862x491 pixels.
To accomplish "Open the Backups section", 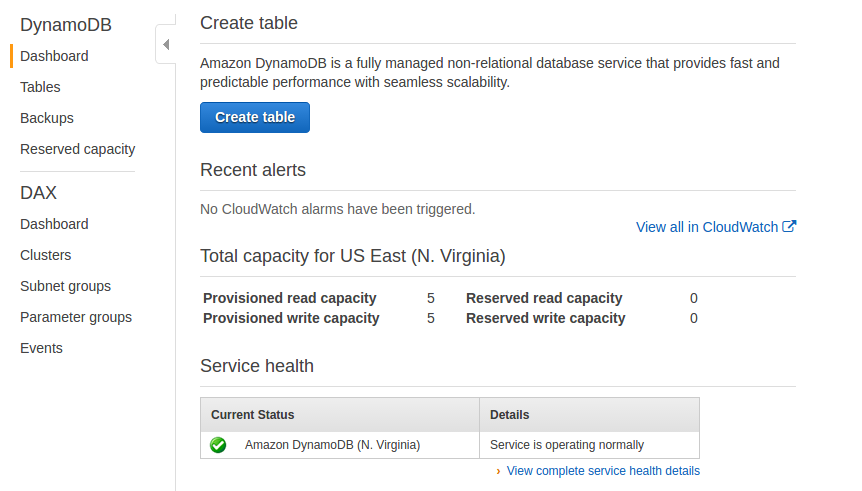I will tap(47, 118).
